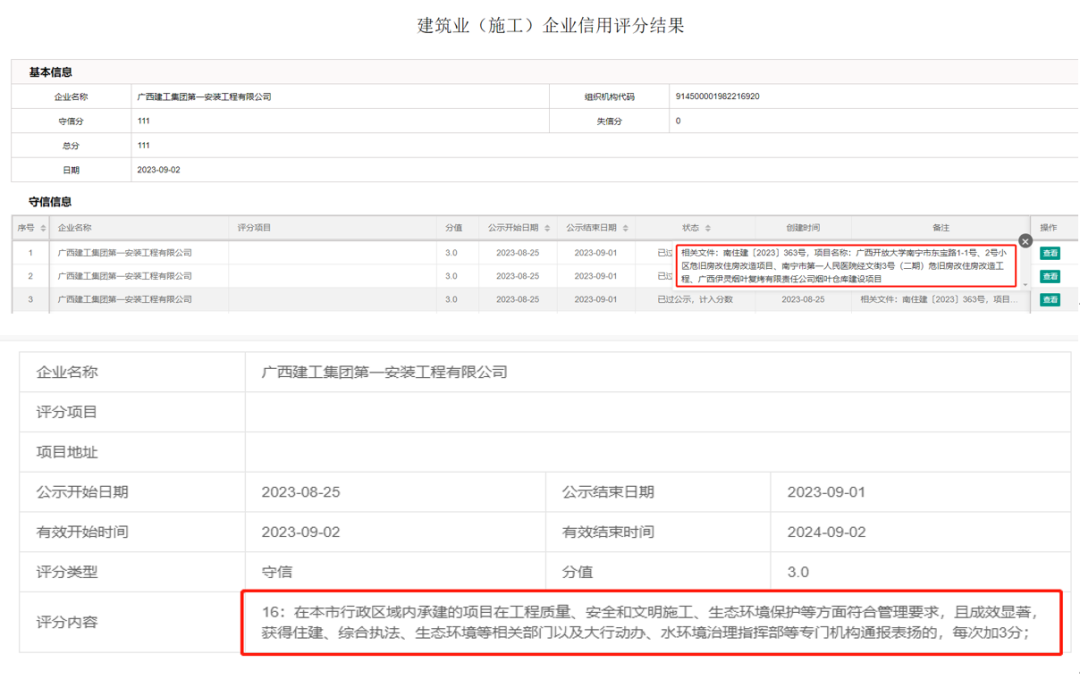Click the 基本信息 section heading
This screenshot has height=679, width=1080.
pyautogui.click(x=50, y=72)
